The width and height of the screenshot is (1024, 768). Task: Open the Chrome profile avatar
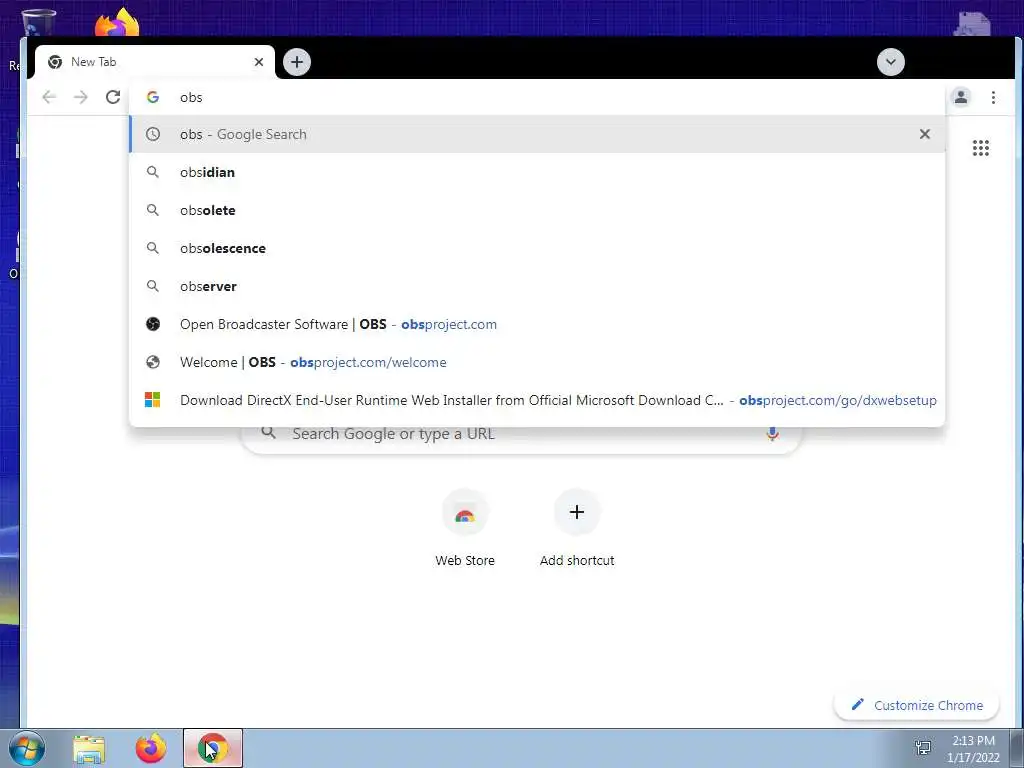coord(961,97)
